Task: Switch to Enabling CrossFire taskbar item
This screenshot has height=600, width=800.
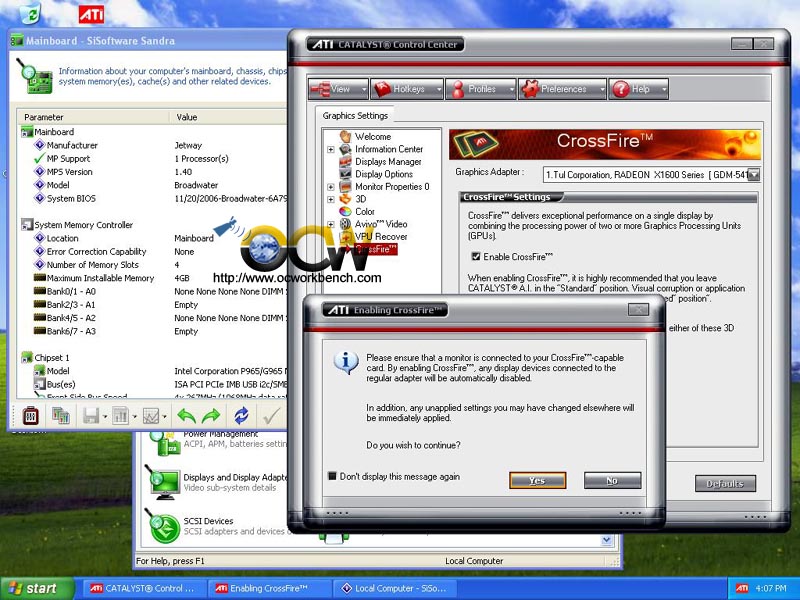Action: click(269, 588)
